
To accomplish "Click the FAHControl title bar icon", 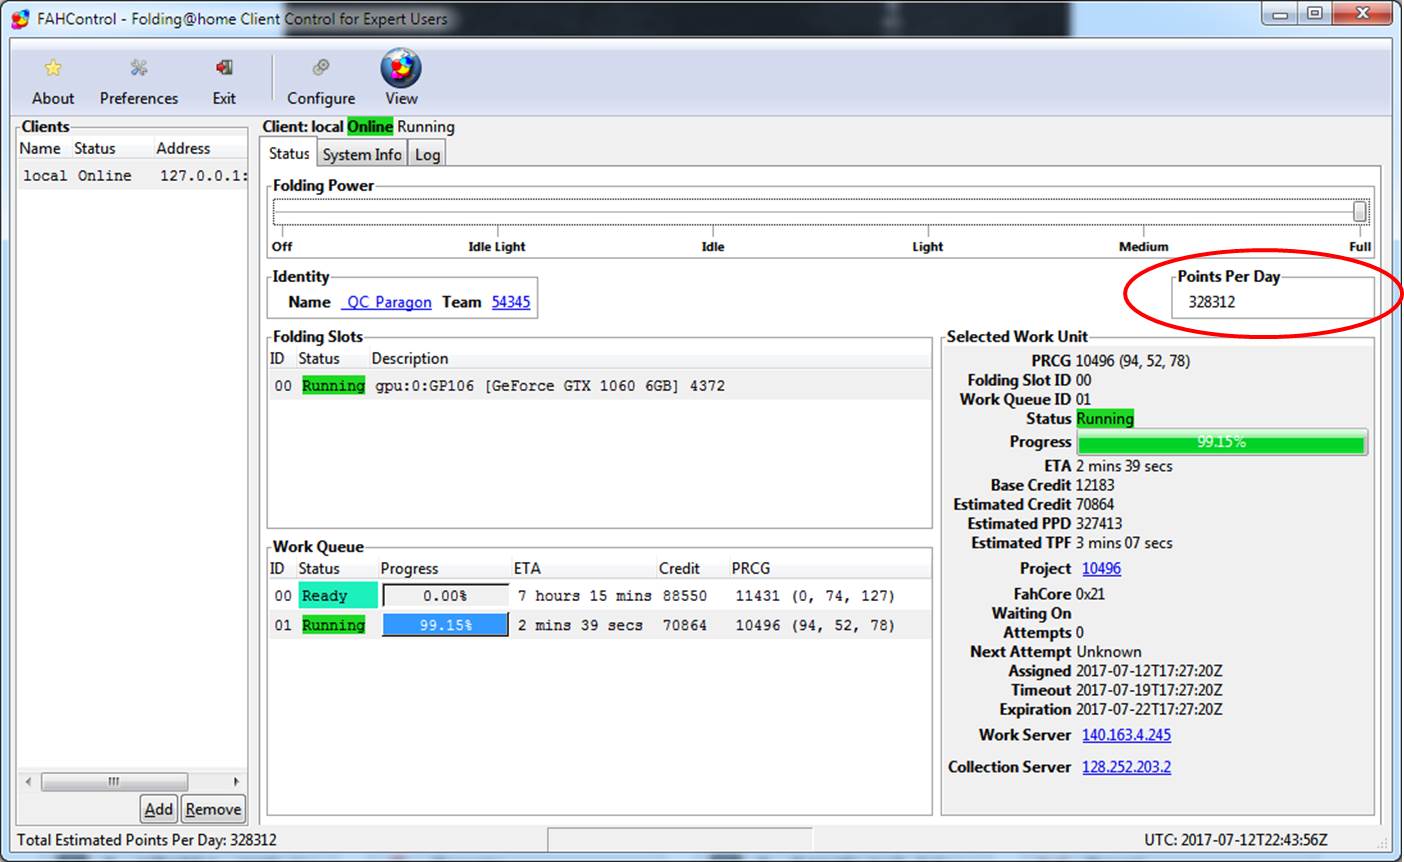I will [x=20, y=19].
